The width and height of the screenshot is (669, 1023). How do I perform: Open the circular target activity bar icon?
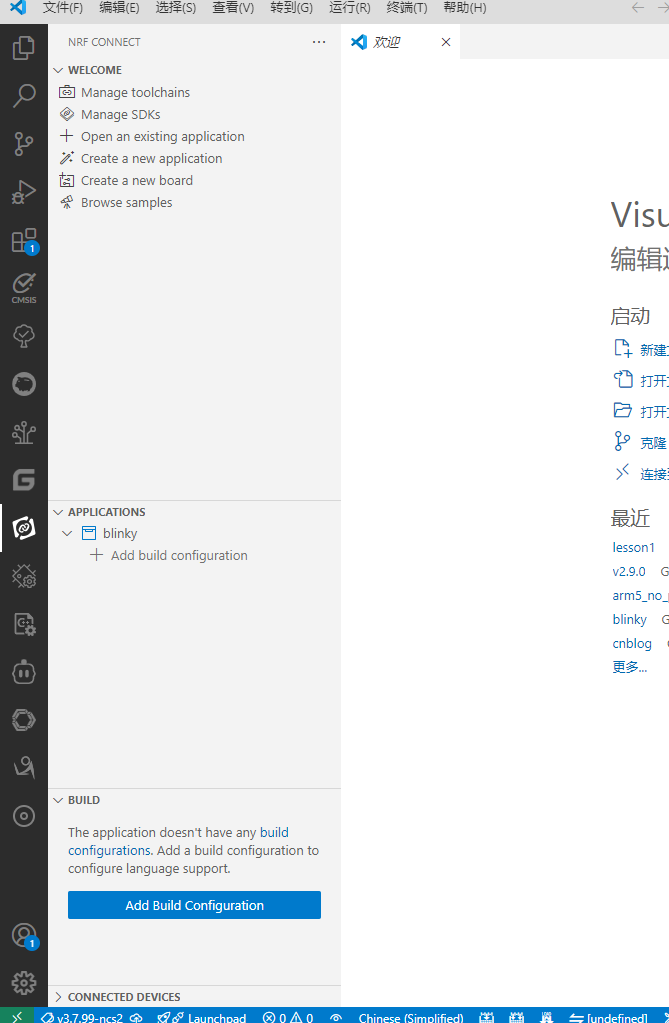pyautogui.click(x=23, y=816)
